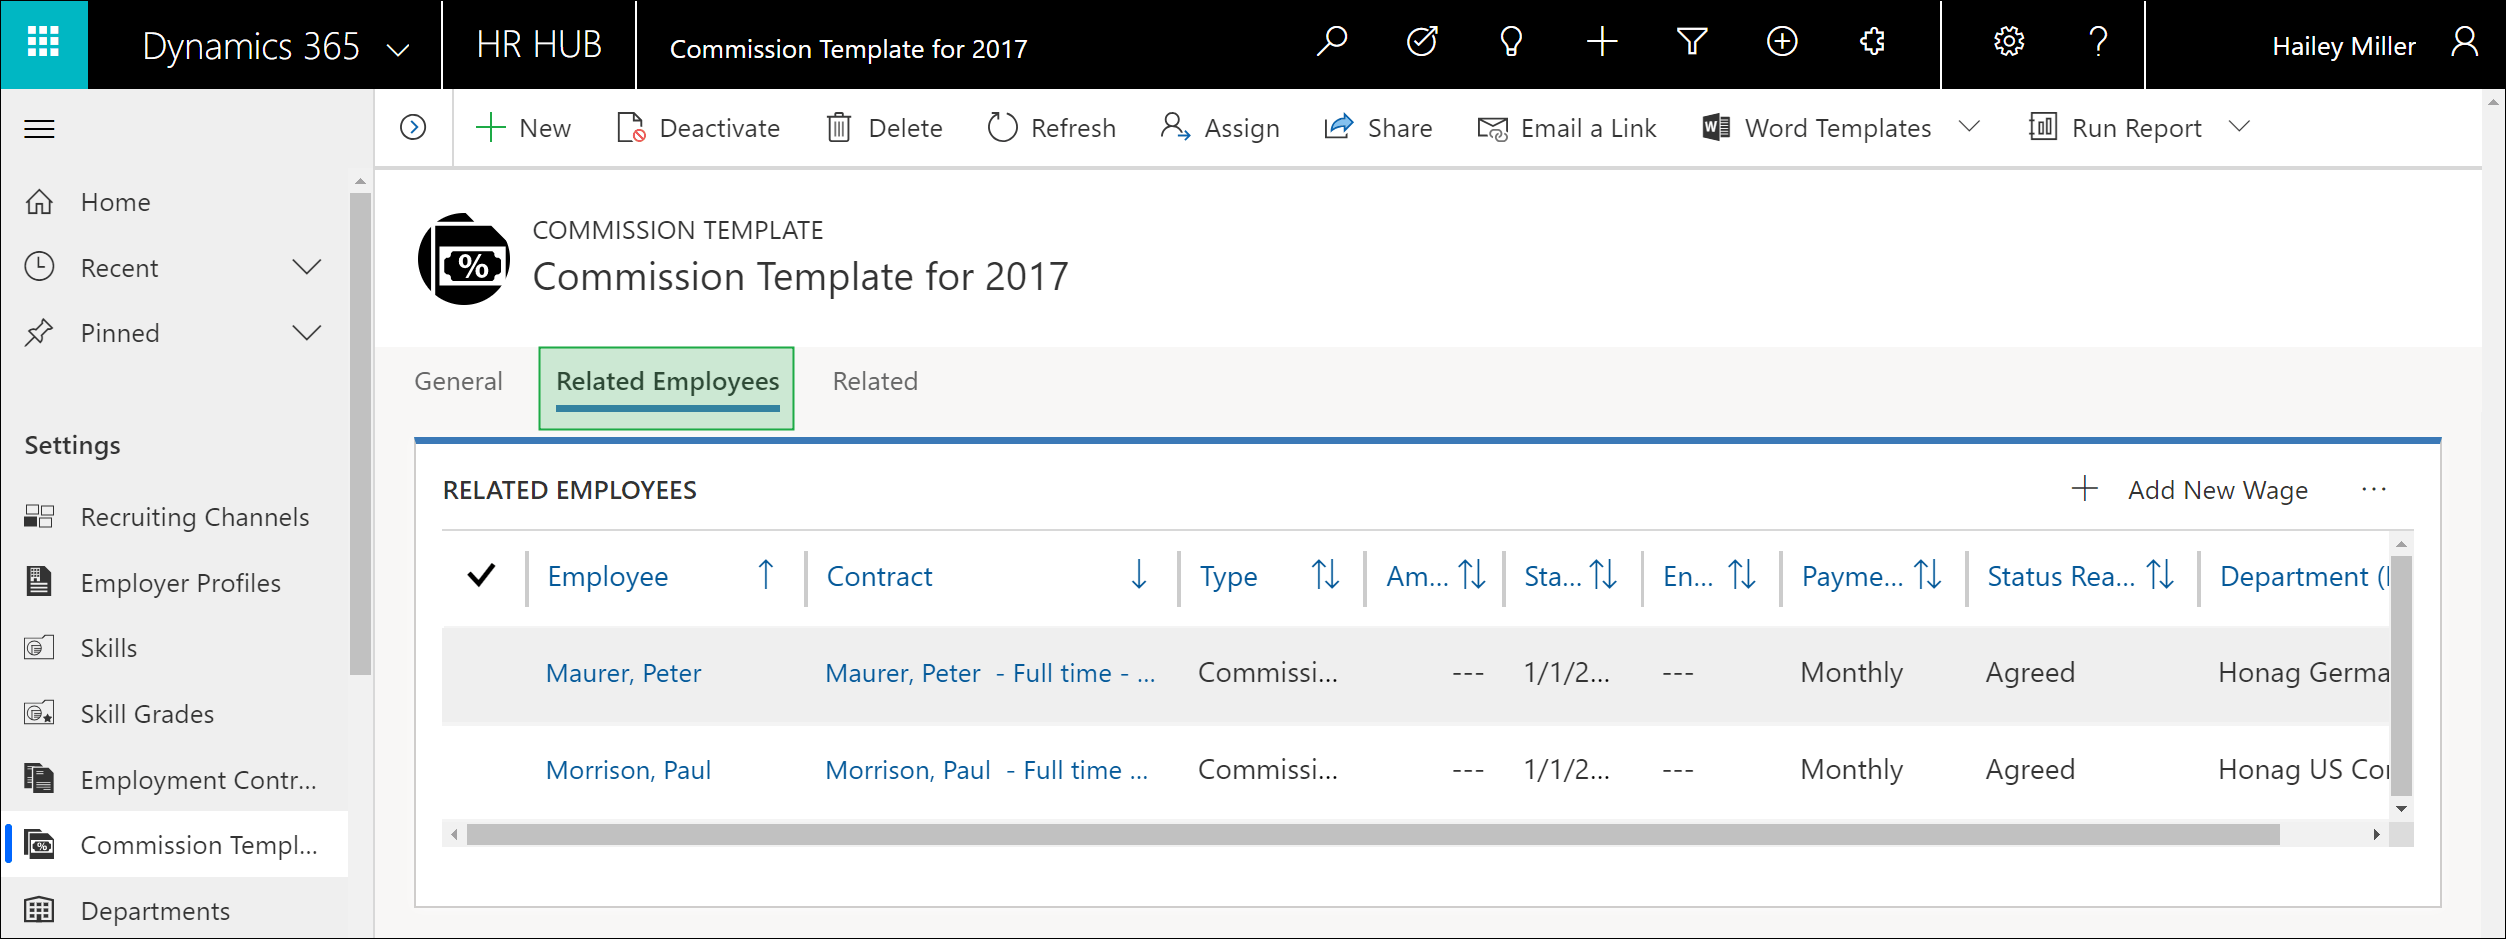
Task: Click the Share command
Action: pyautogui.click(x=1378, y=128)
